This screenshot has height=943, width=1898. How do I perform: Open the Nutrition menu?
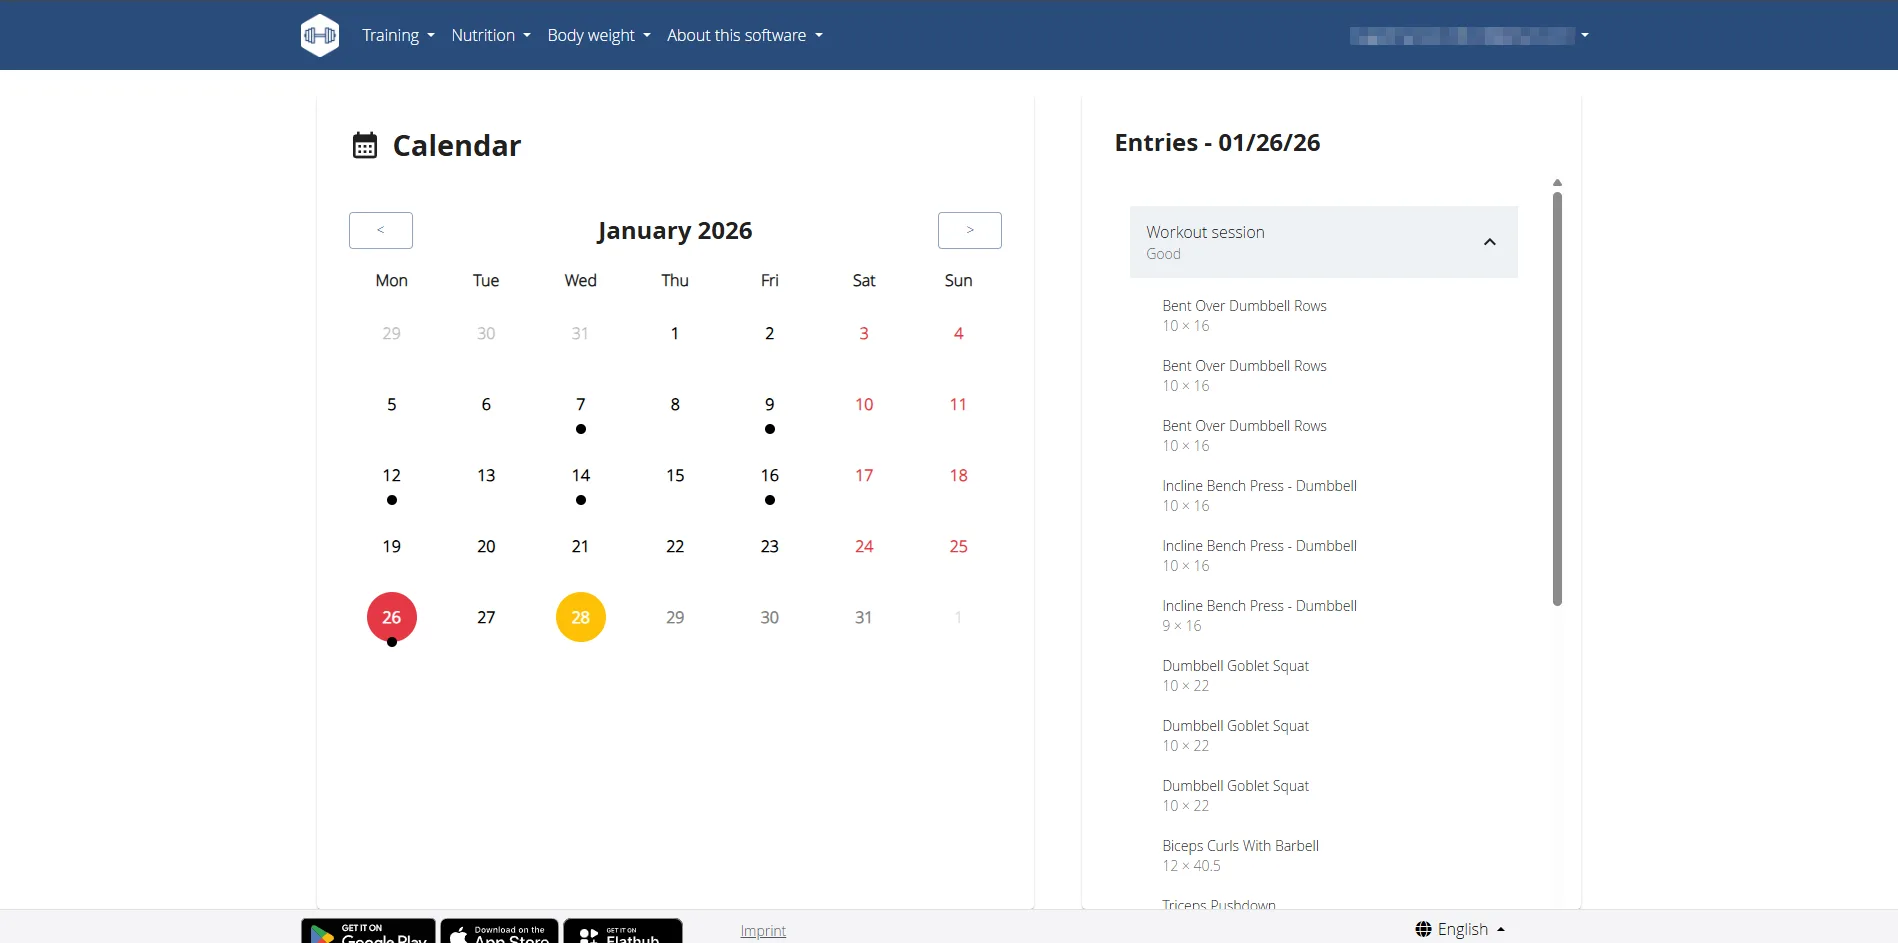[x=491, y=35]
